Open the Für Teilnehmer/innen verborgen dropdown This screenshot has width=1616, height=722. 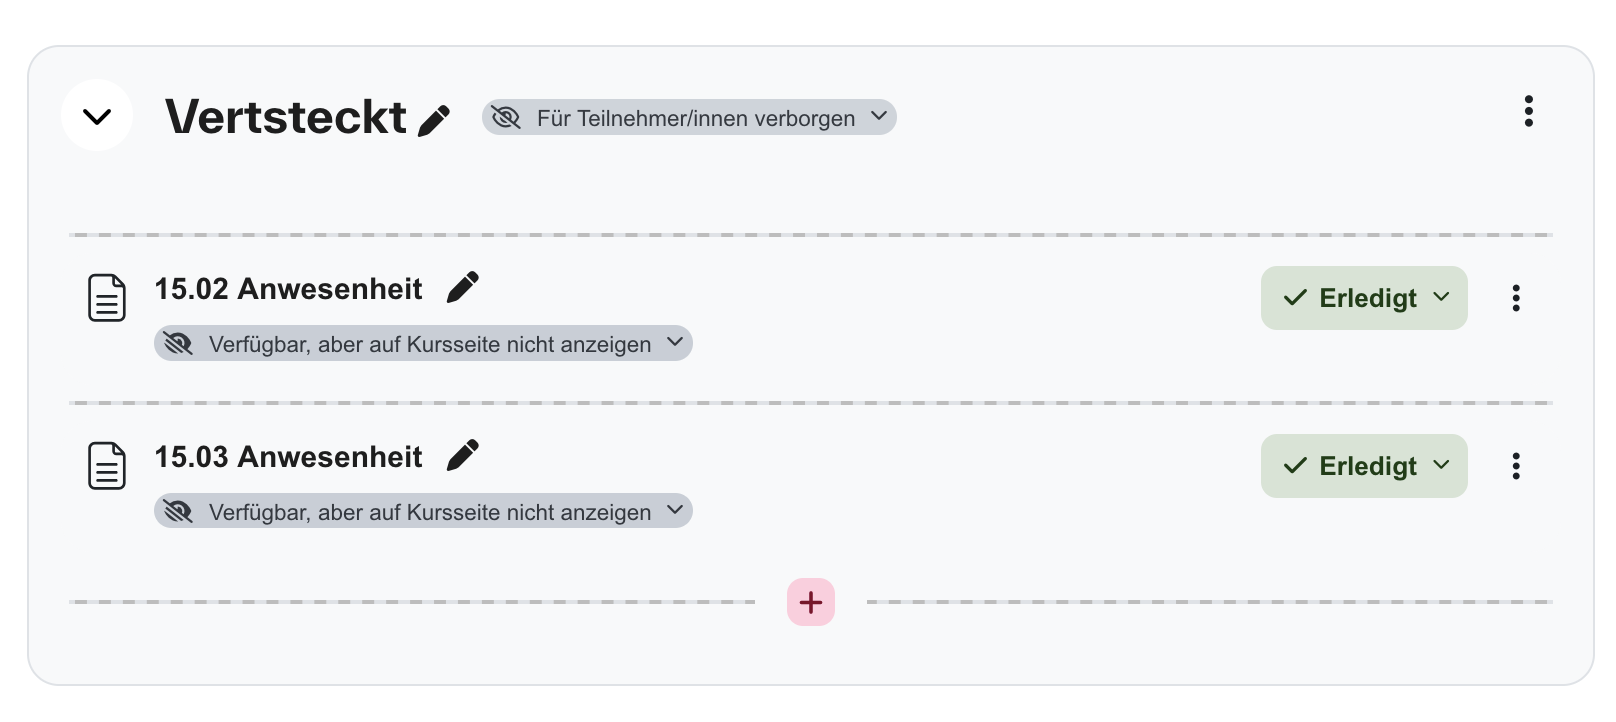(x=878, y=117)
